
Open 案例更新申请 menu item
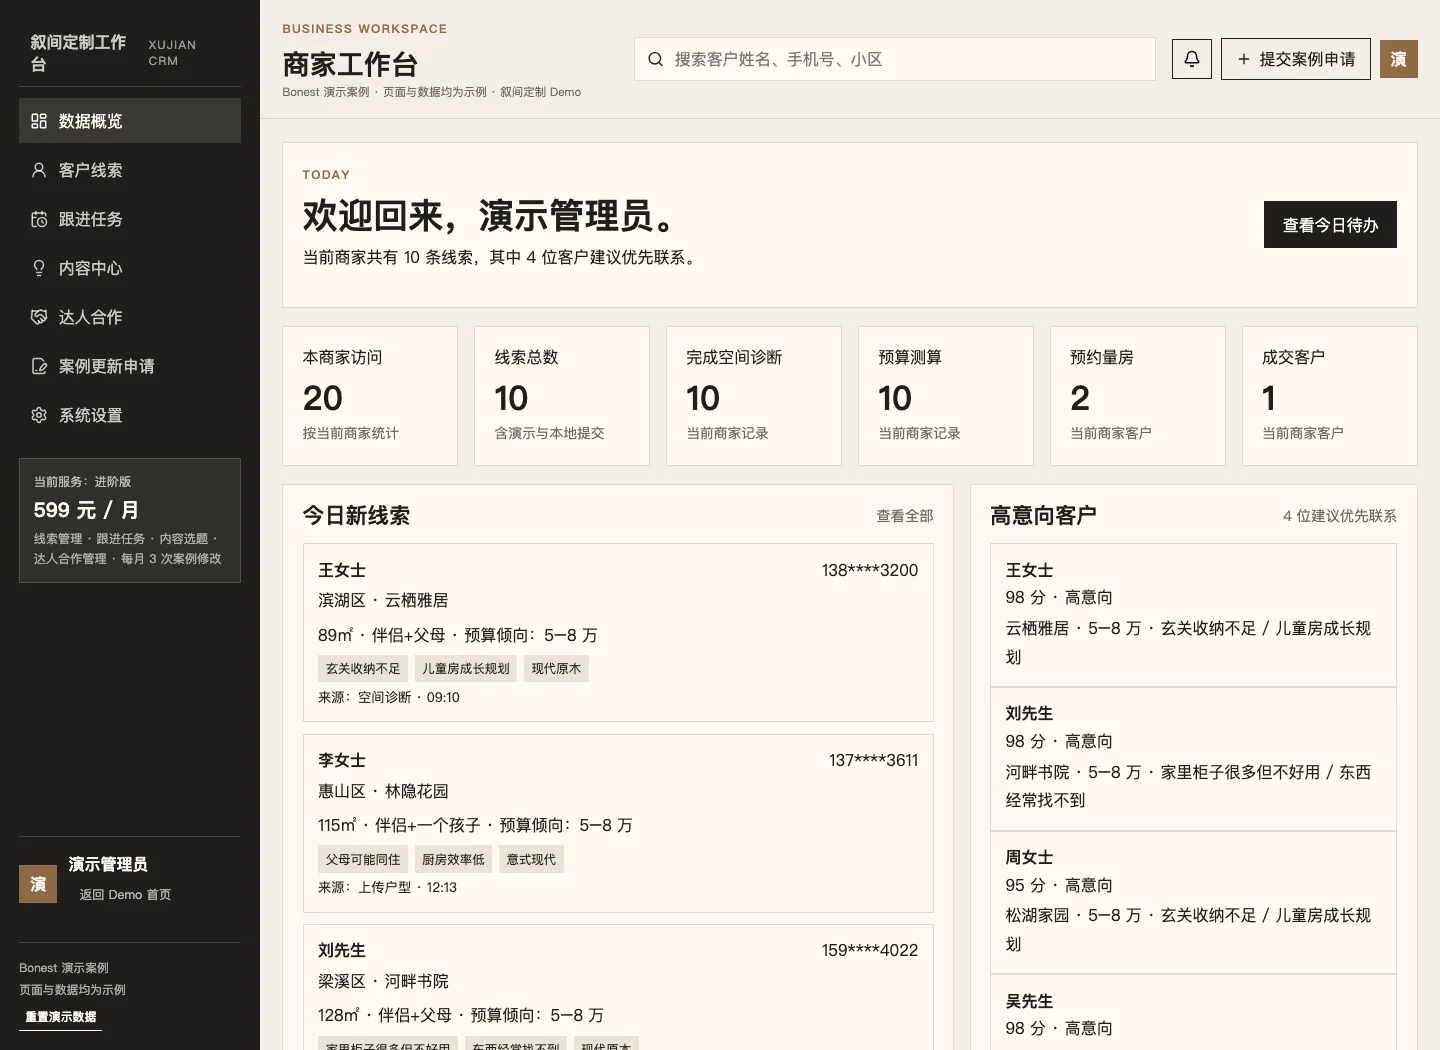point(130,366)
